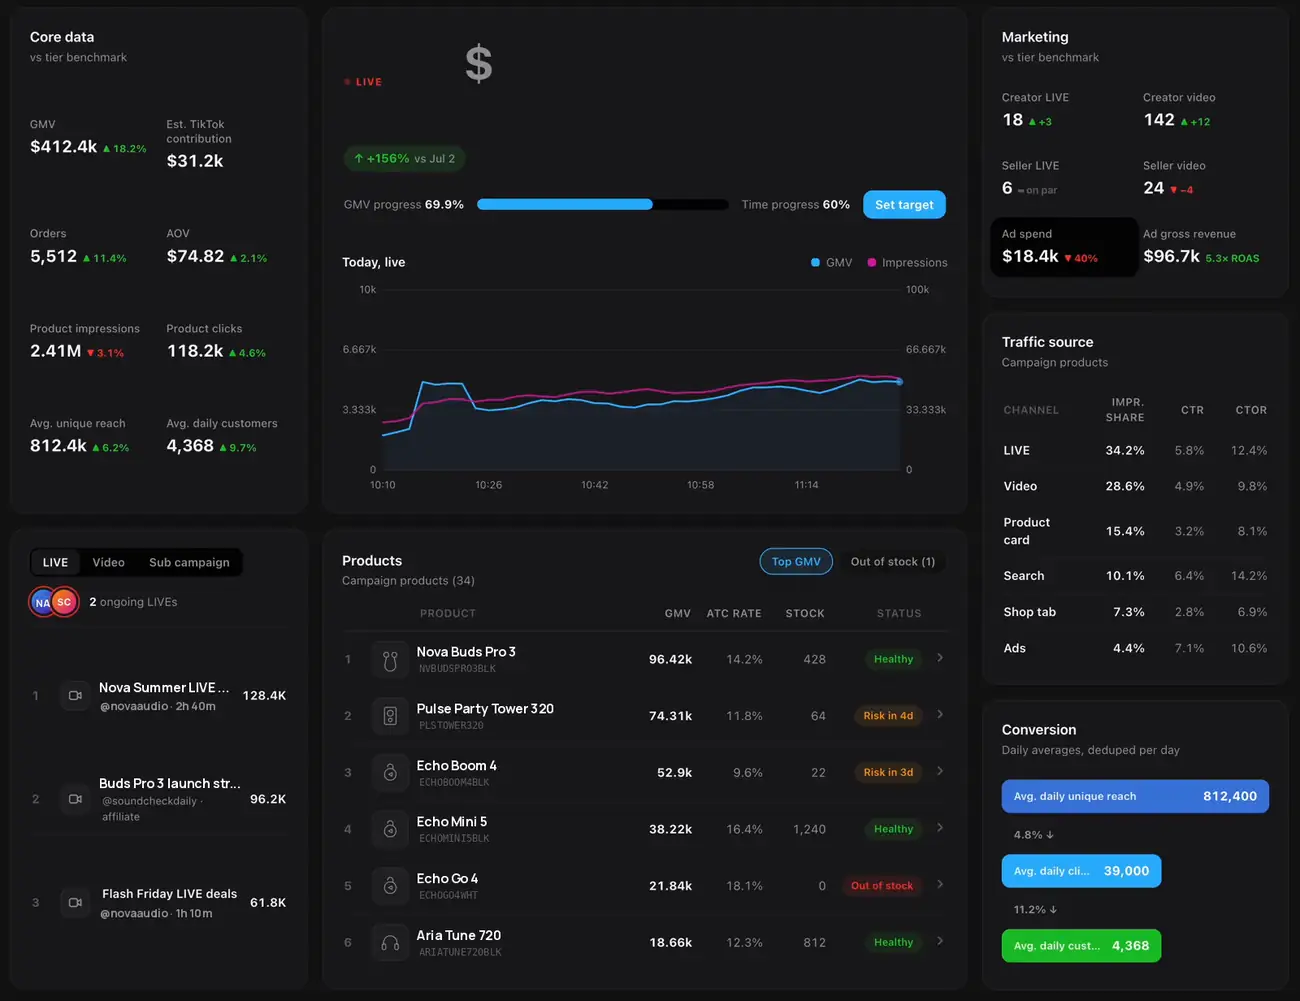Screen dimensions: 1300x1001
Task: Click the Avg. daily customers funnel bar
Action: pos(1081,946)
